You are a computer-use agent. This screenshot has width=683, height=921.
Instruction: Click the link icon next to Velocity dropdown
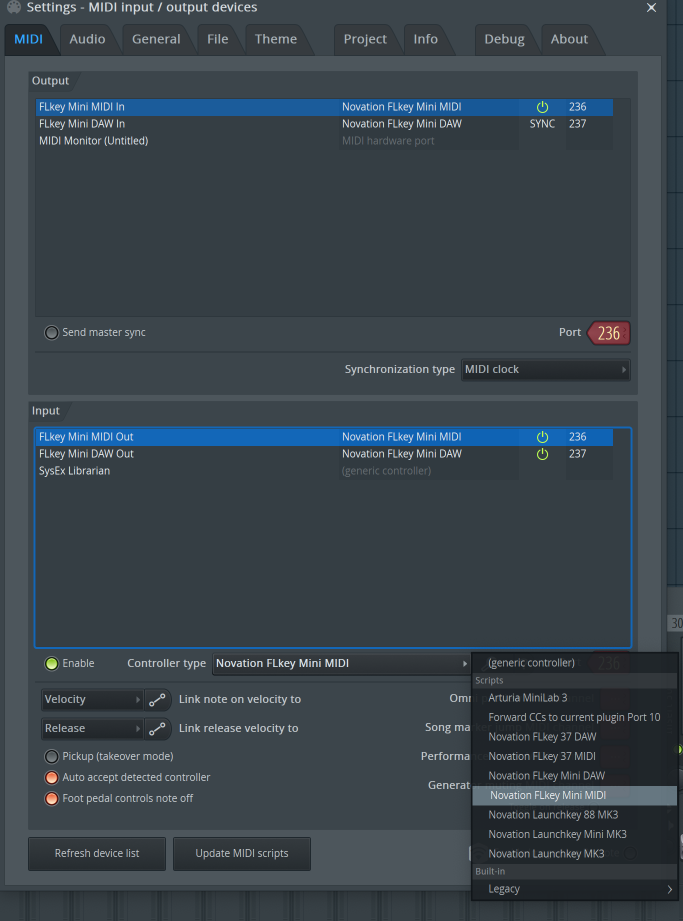(x=157, y=700)
